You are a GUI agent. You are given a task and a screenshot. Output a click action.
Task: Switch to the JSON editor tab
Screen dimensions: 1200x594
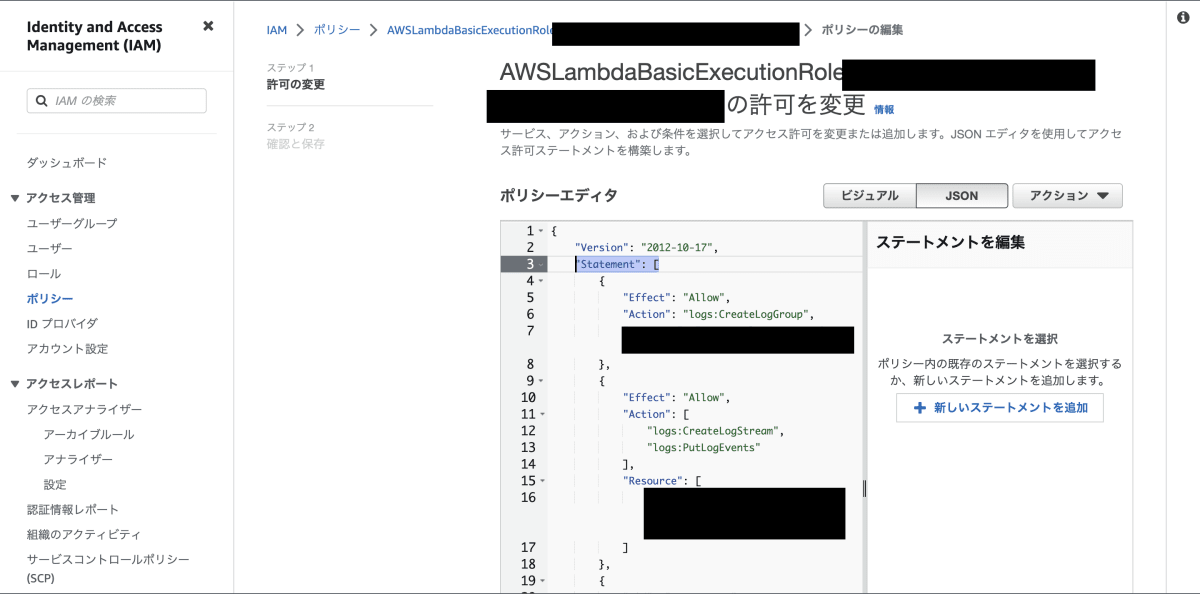click(x=961, y=196)
